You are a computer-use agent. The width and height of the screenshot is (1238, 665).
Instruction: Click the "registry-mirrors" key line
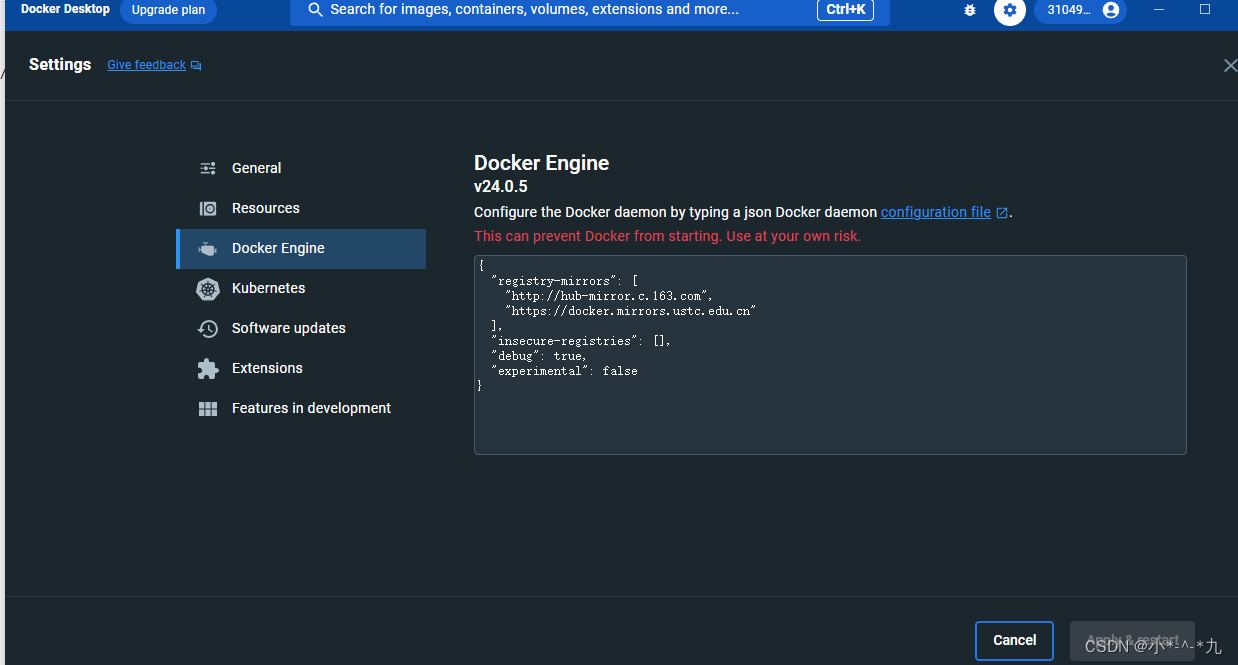tap(564, 281)
